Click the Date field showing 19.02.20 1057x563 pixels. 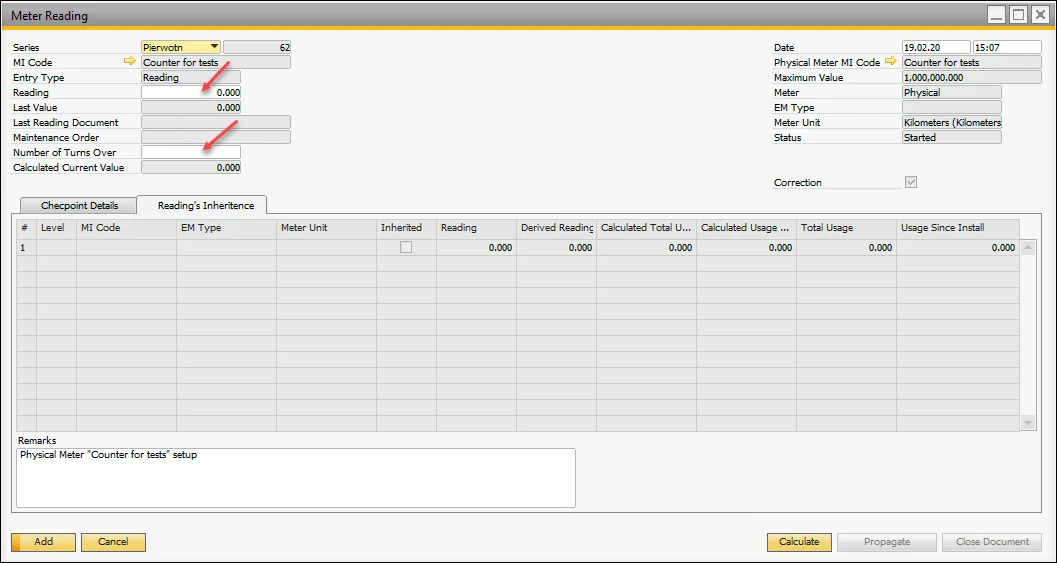click(x=935, y=47)
